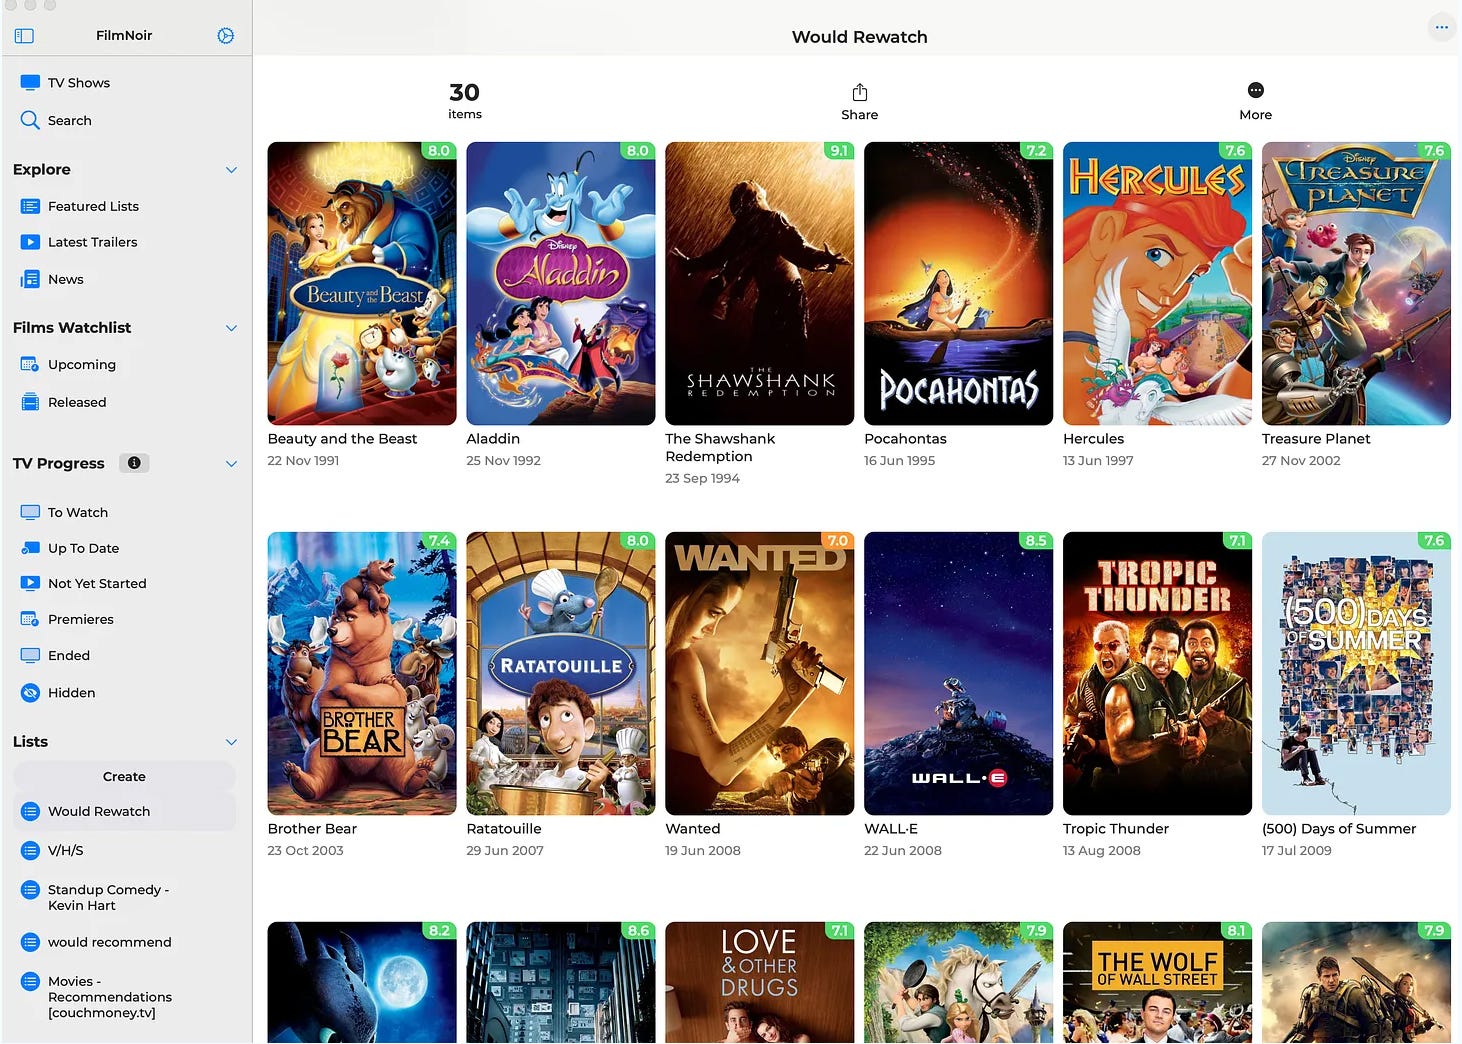Toggle the sidebar panel icon

click(25, 36)
